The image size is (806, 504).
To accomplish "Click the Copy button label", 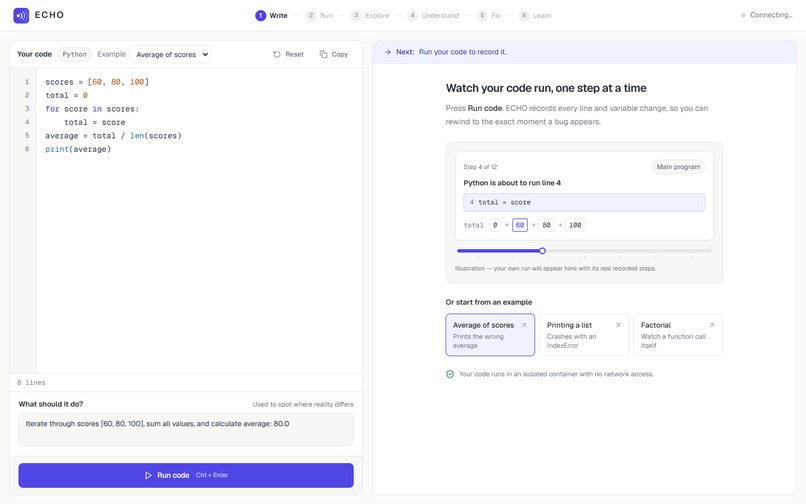I will [339, 54].
